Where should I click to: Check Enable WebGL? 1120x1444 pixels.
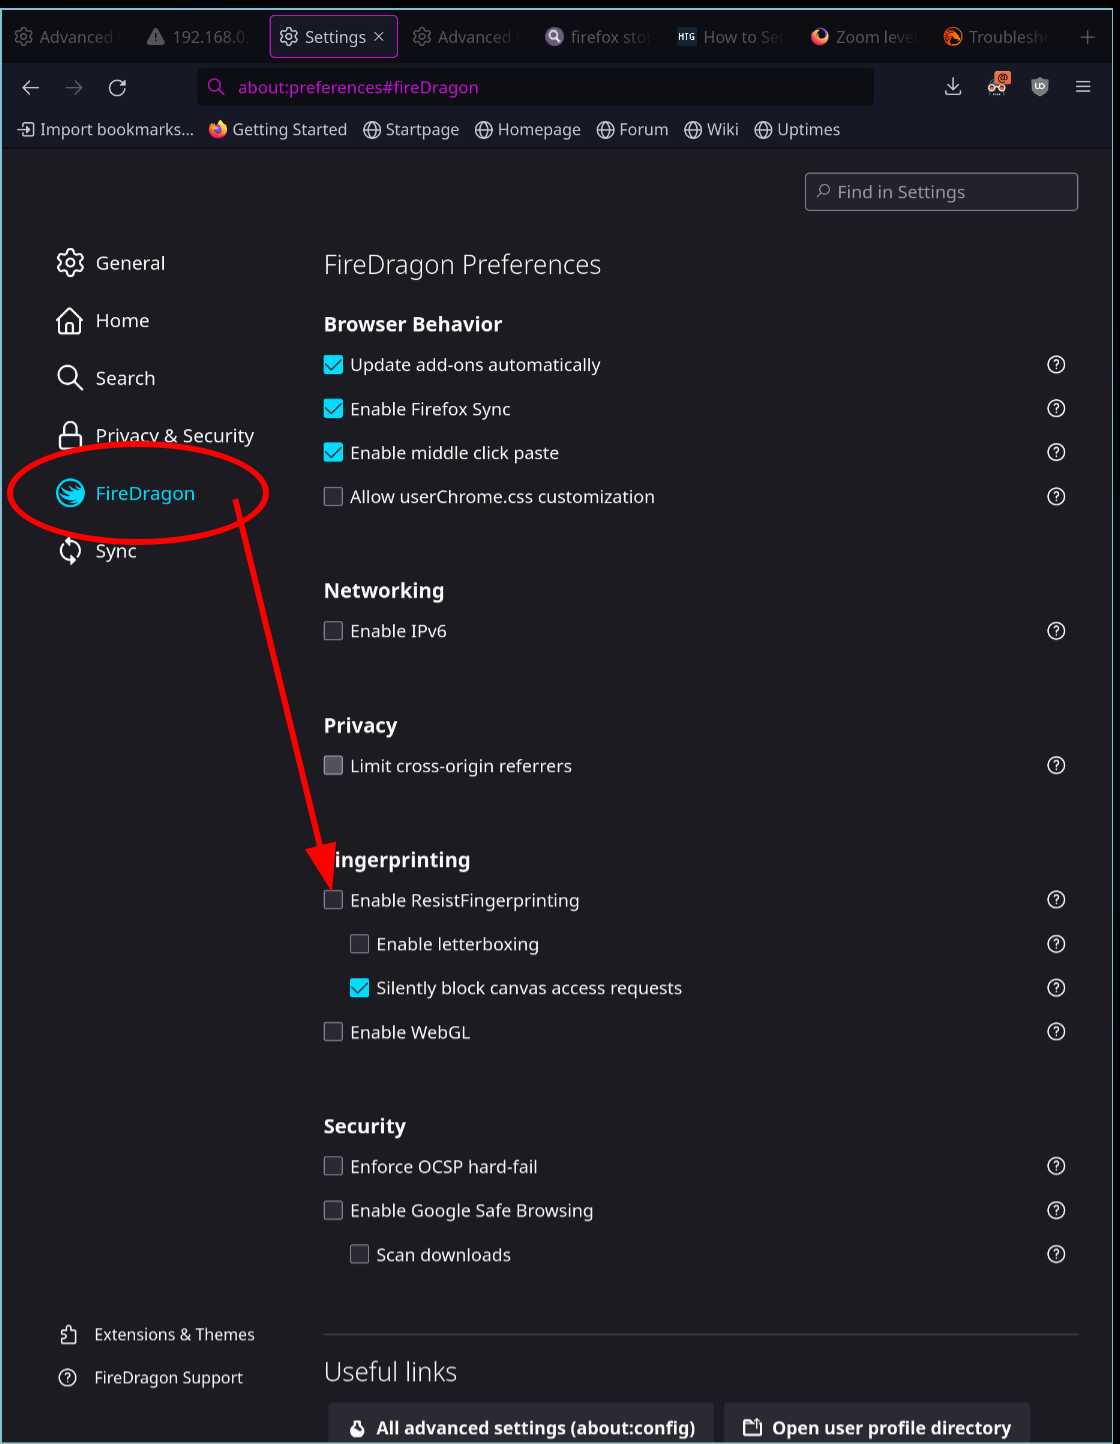coord(334,1032)
